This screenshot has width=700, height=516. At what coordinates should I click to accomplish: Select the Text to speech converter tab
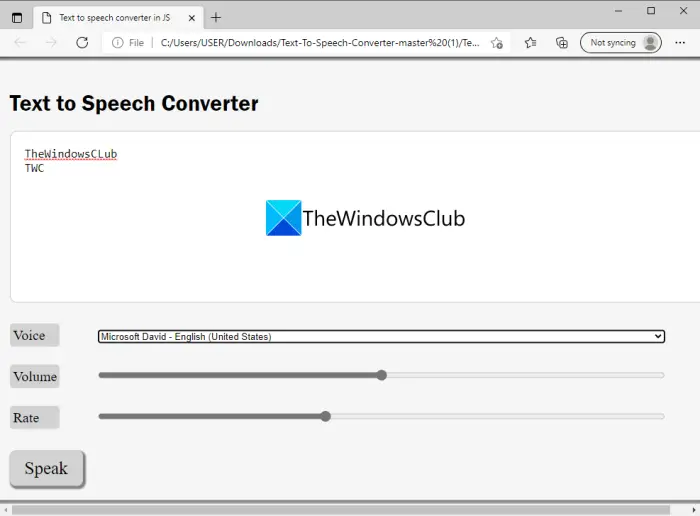click(x=118, y=18)
